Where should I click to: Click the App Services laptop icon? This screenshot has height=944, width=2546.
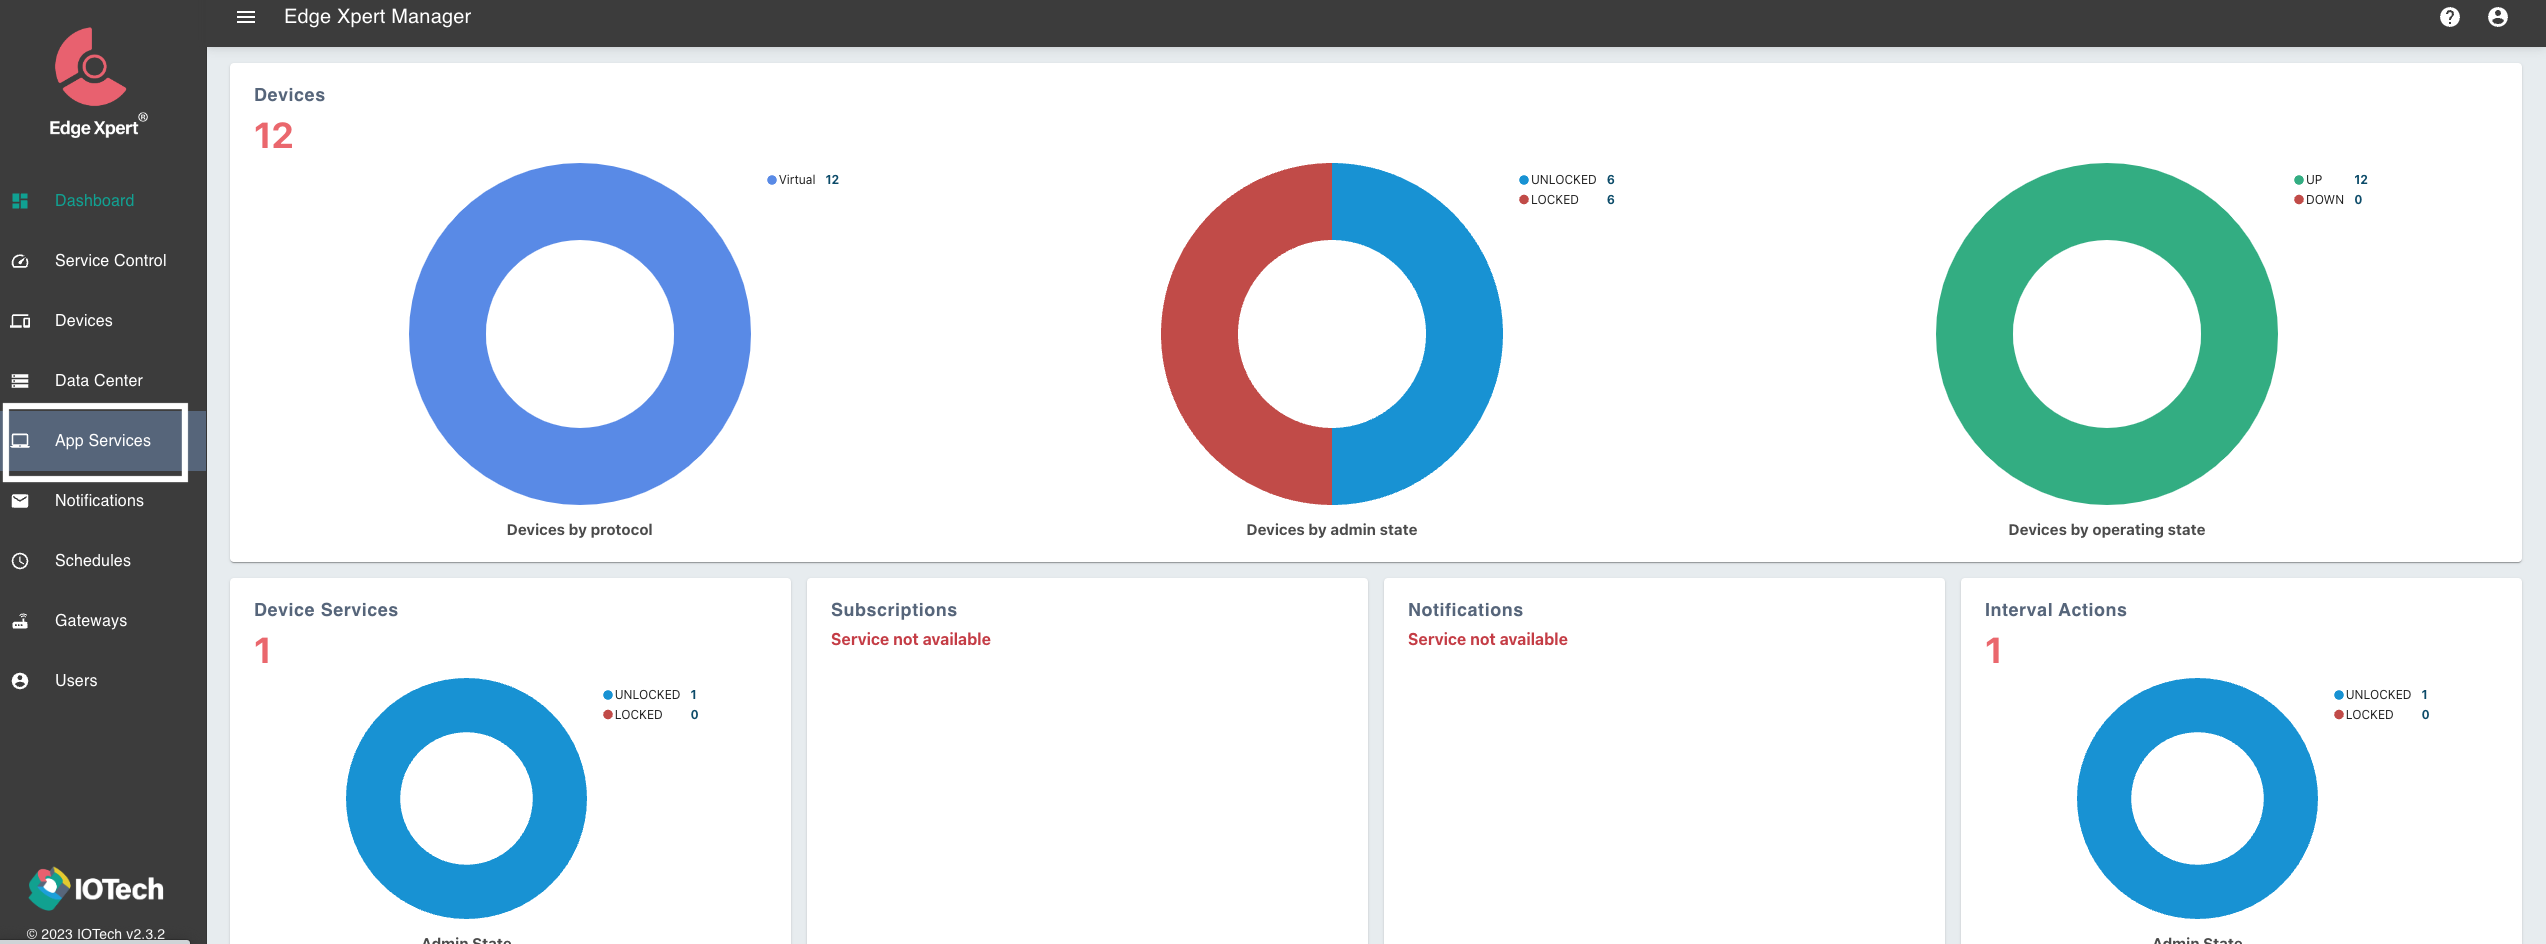20,441
